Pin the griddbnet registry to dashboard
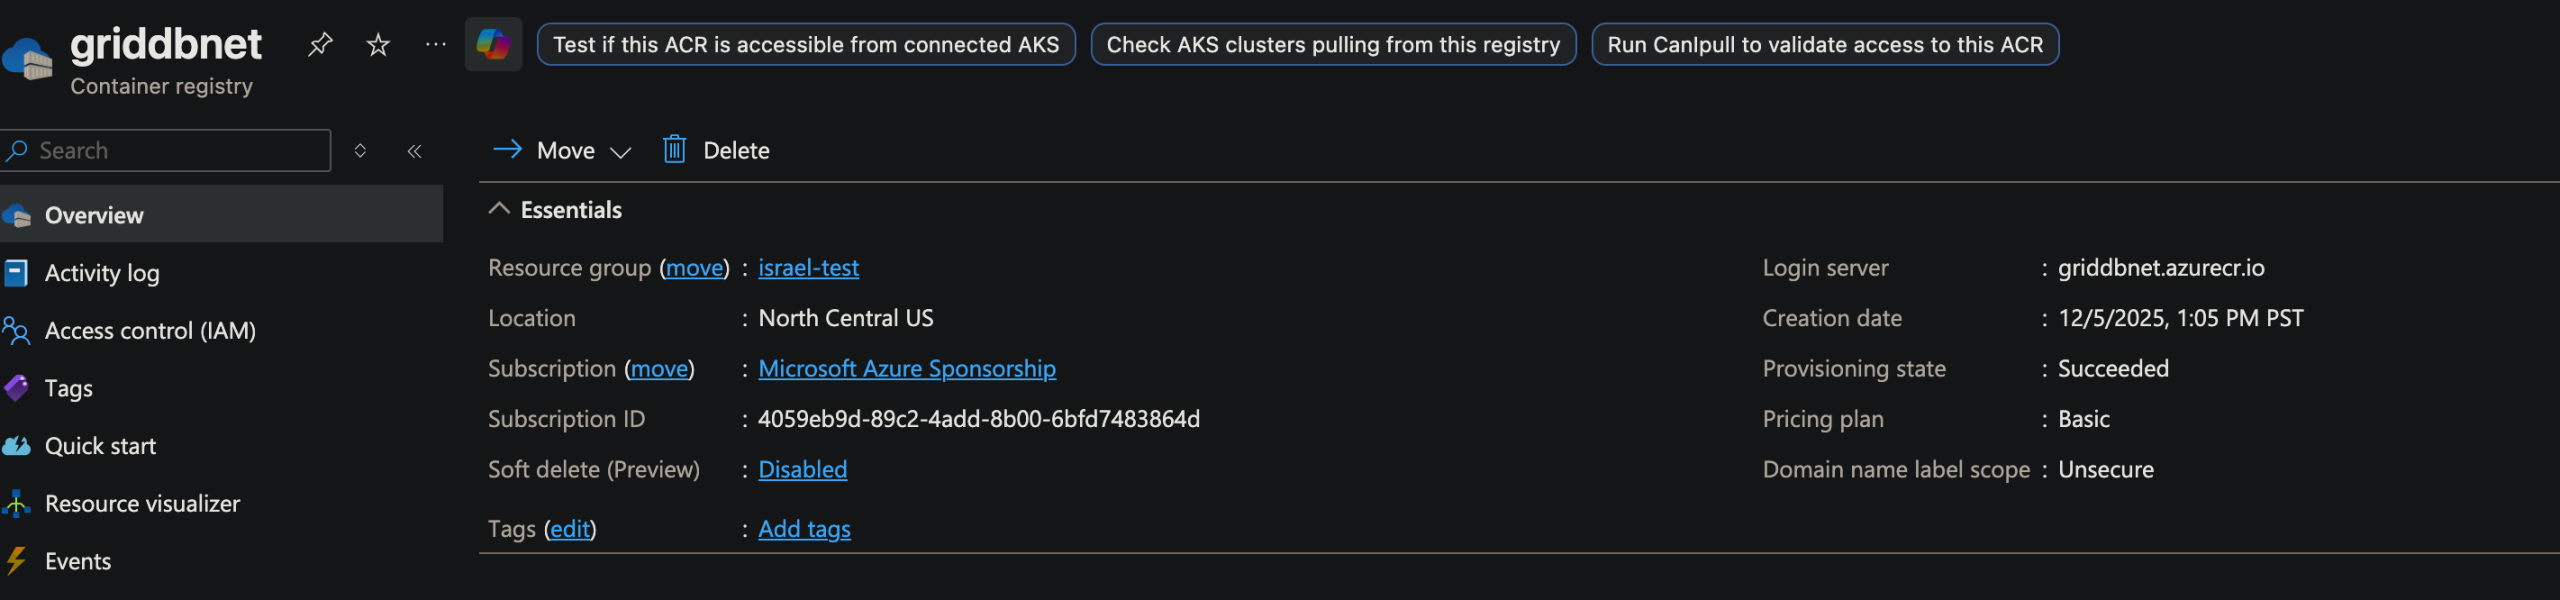 click(x=320, y=44)
